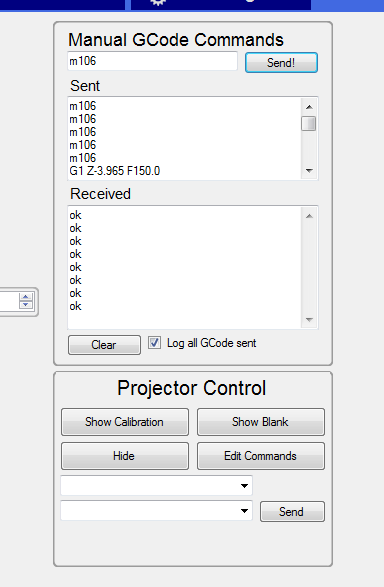The image size is (384, 587).
Task: Click the Hide button in Projector Control
Action: click(125, 456)
